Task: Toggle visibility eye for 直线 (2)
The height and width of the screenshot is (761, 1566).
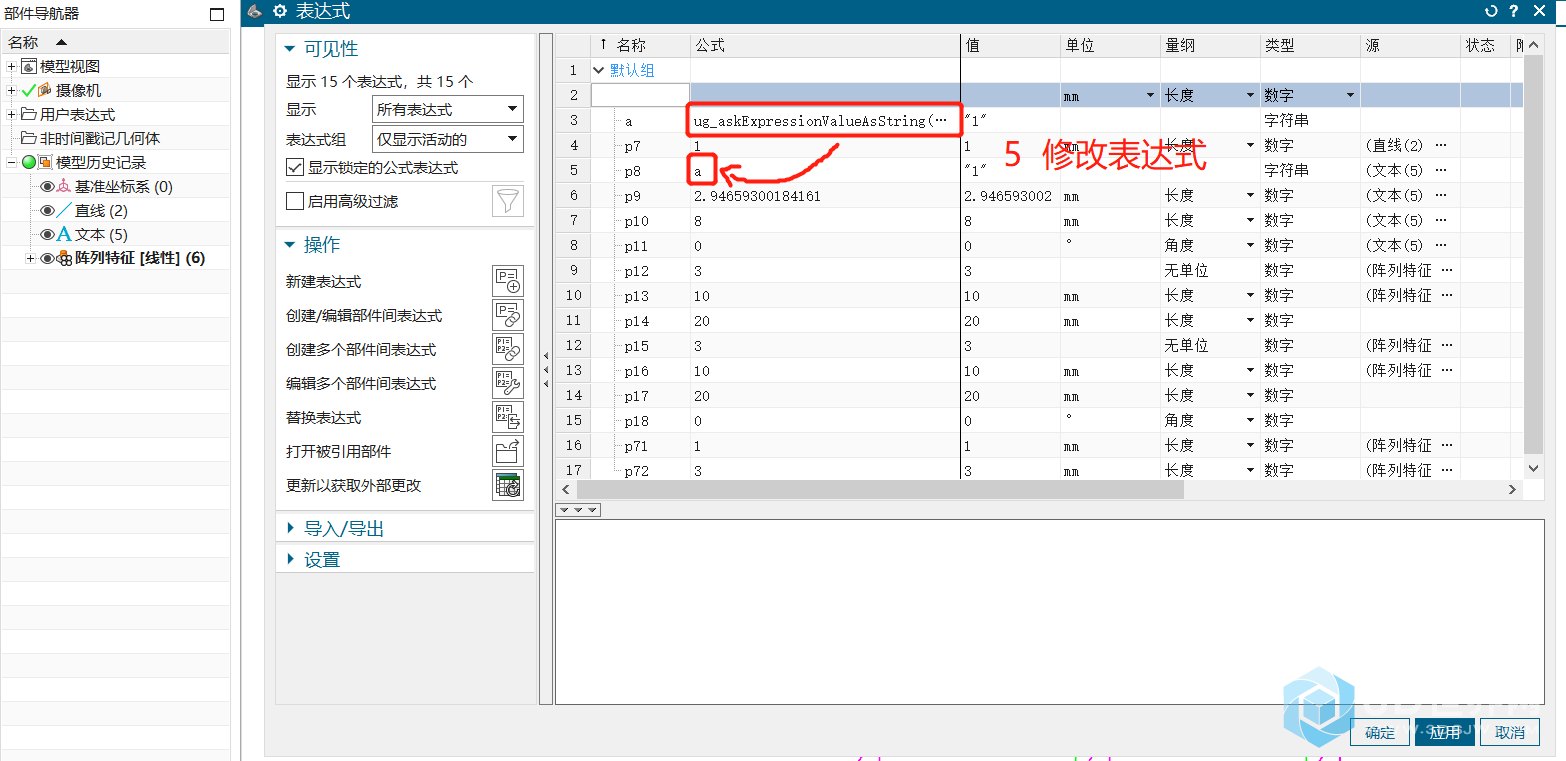Action: point(47,211)
